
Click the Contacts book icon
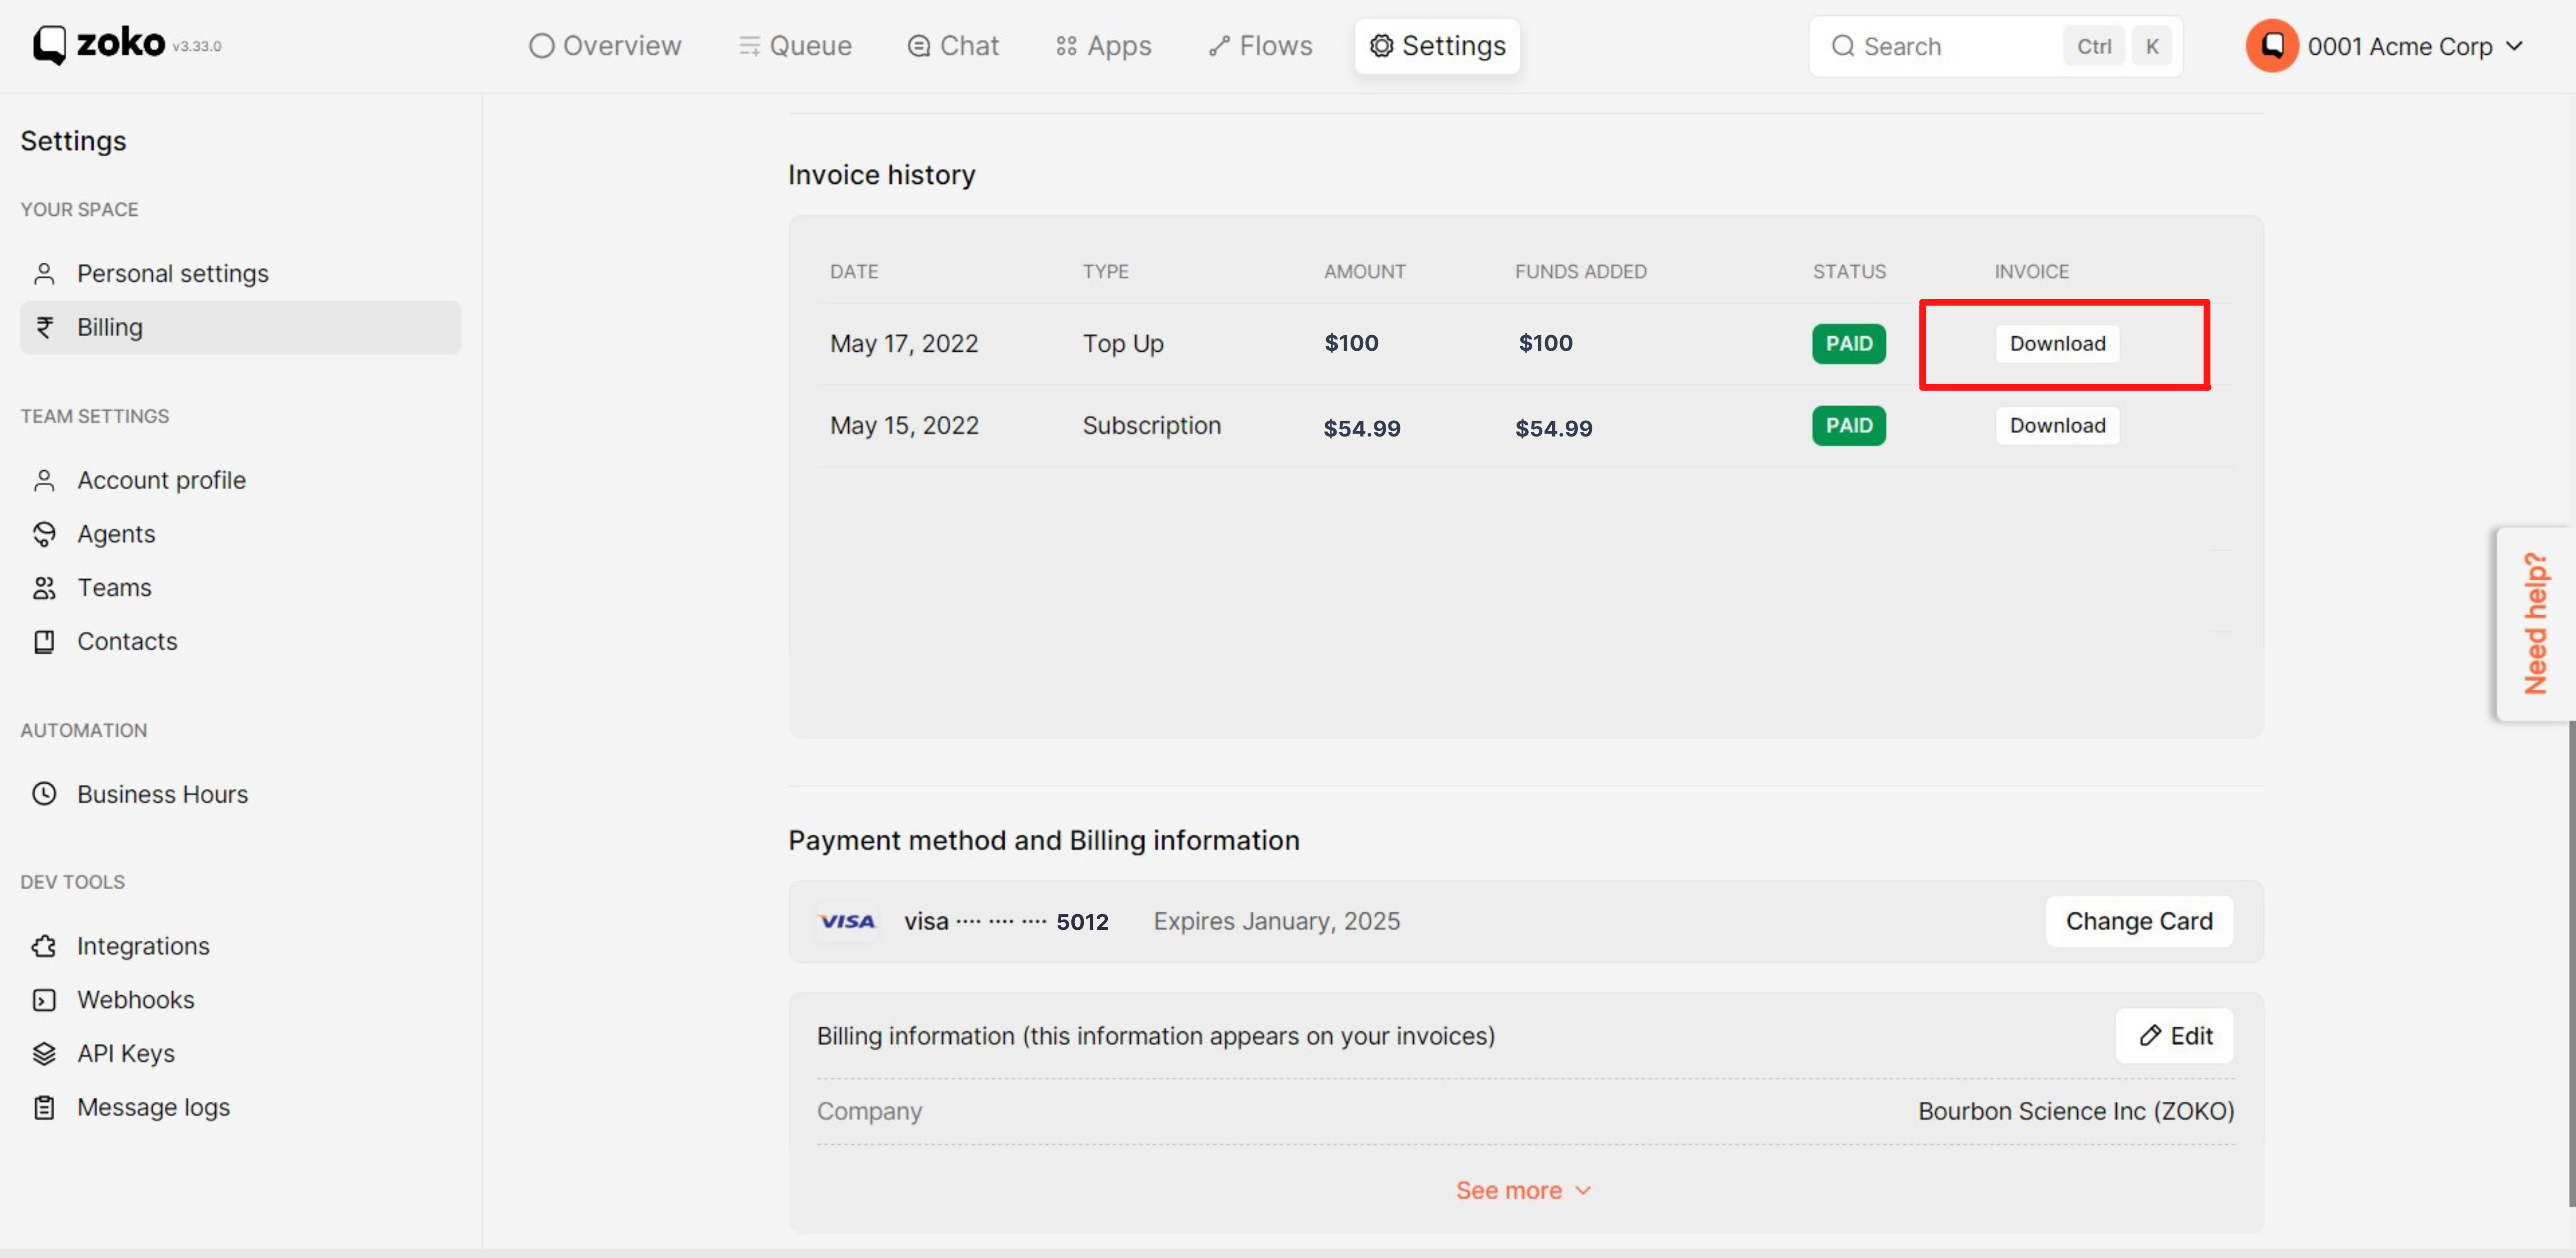(44, 641)
